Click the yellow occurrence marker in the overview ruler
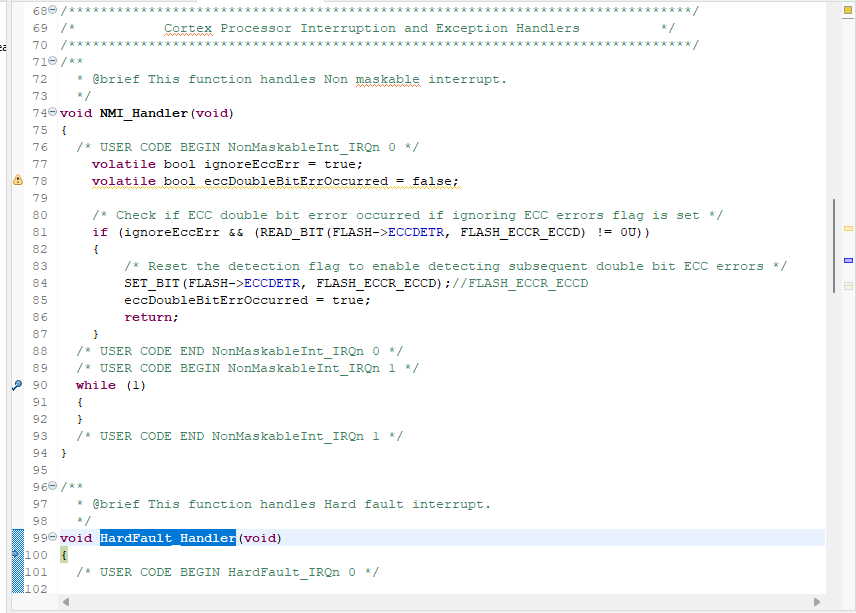 point(848,230)
